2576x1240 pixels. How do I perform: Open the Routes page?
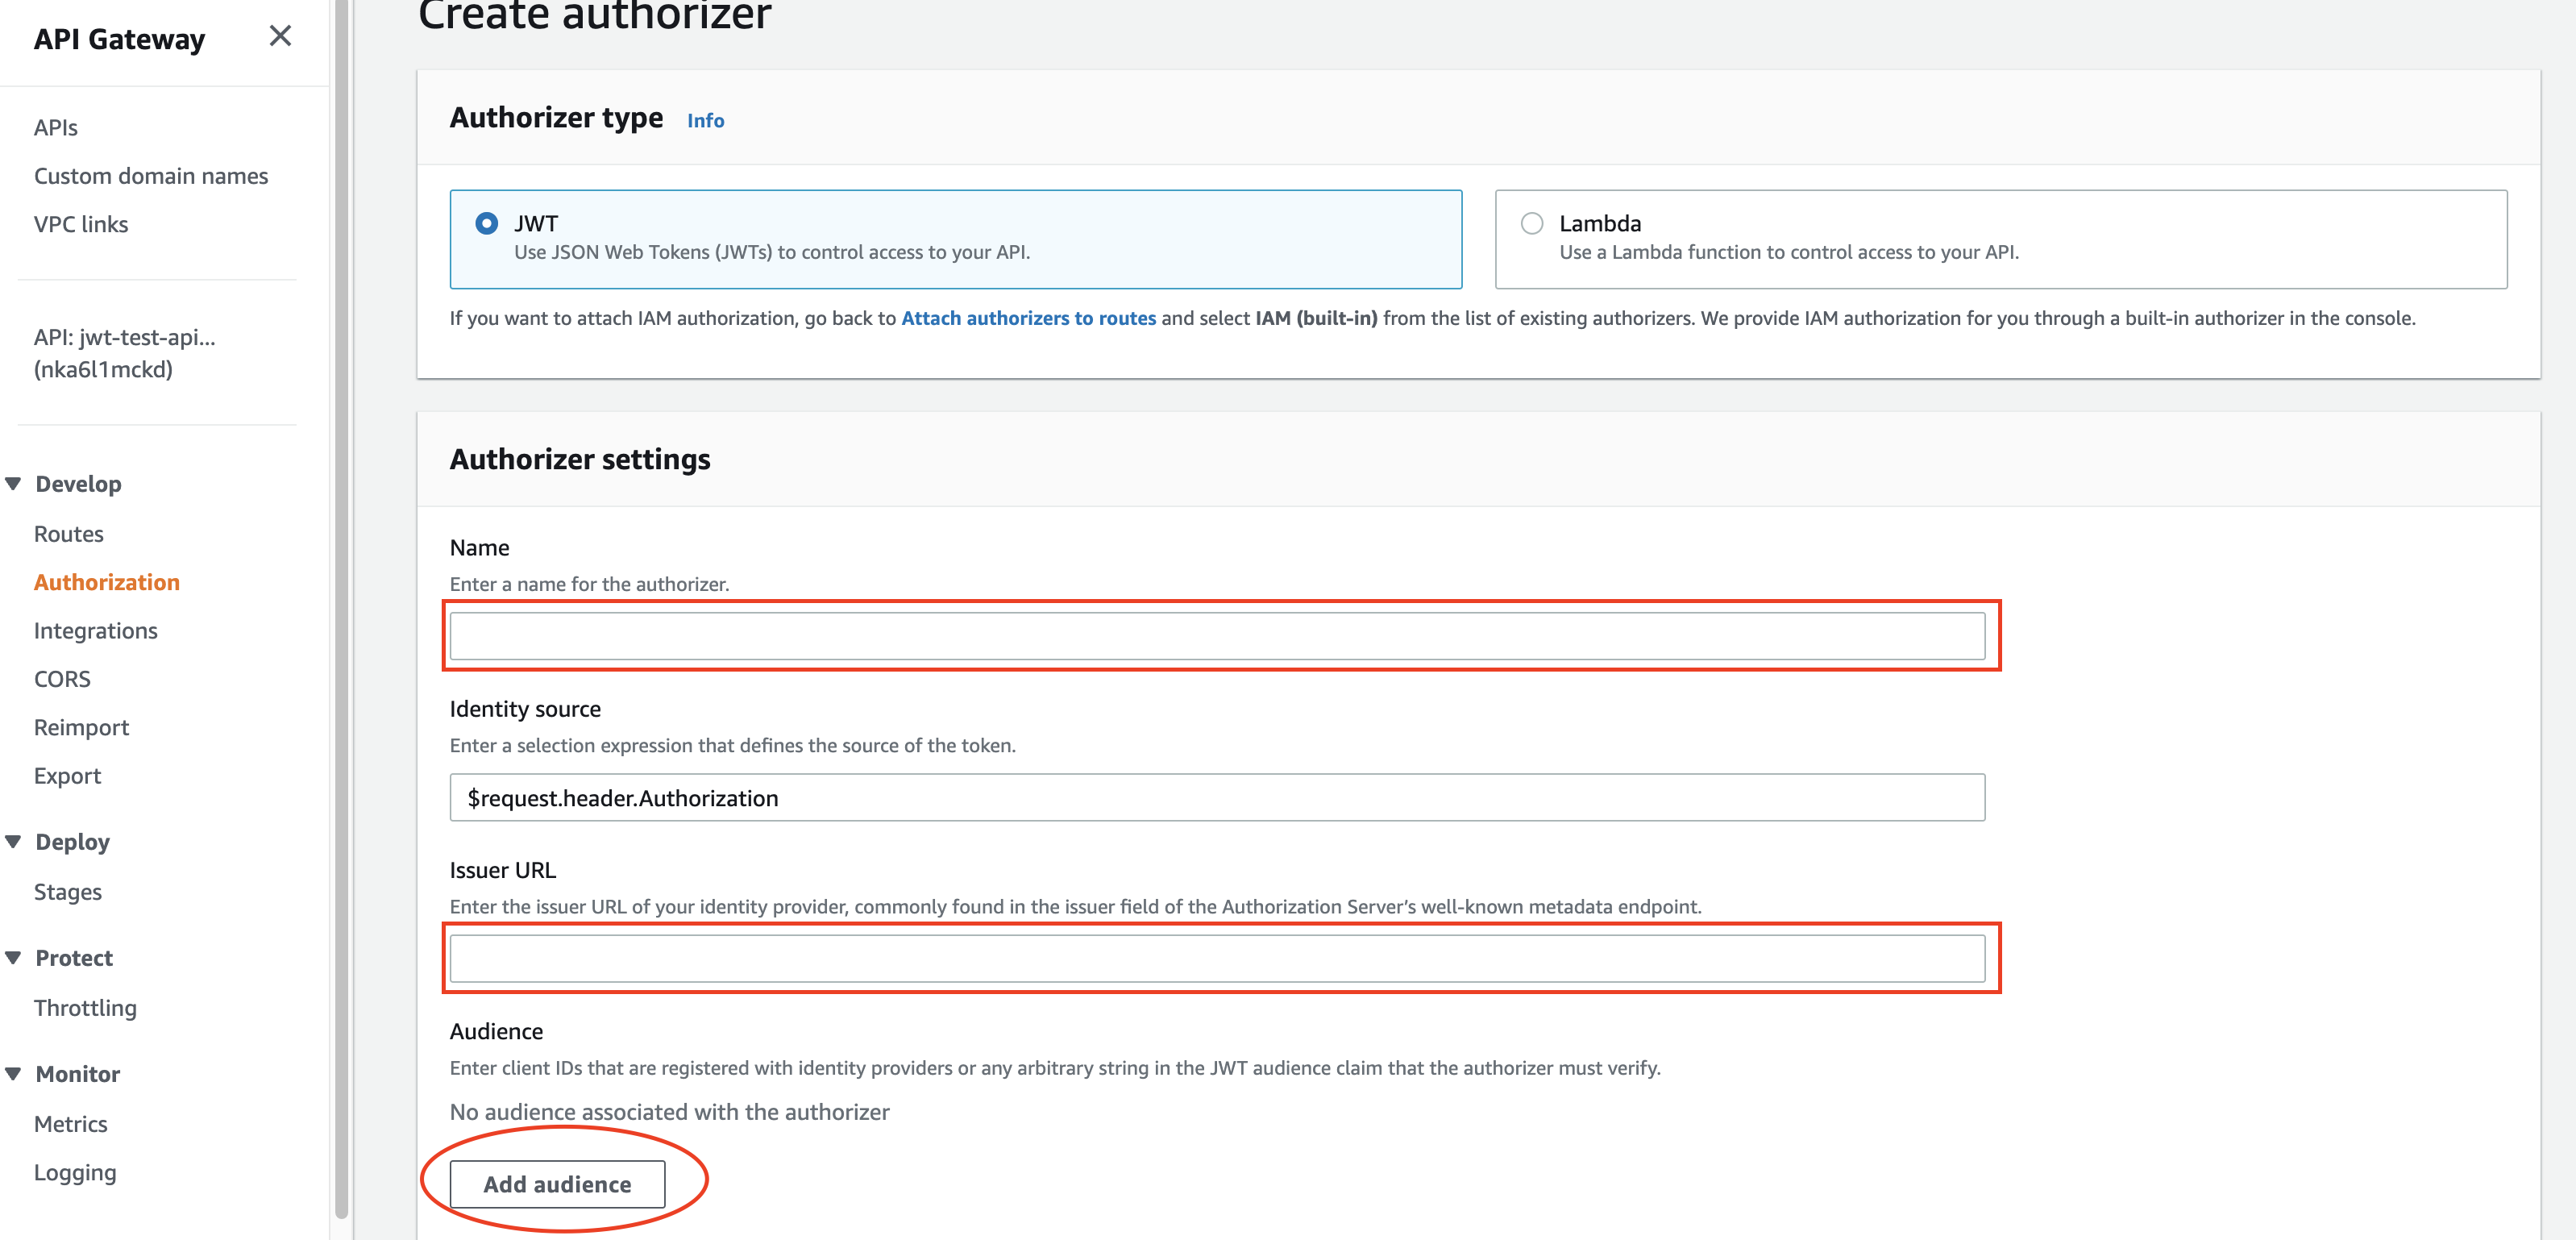(x=68, y=533)
